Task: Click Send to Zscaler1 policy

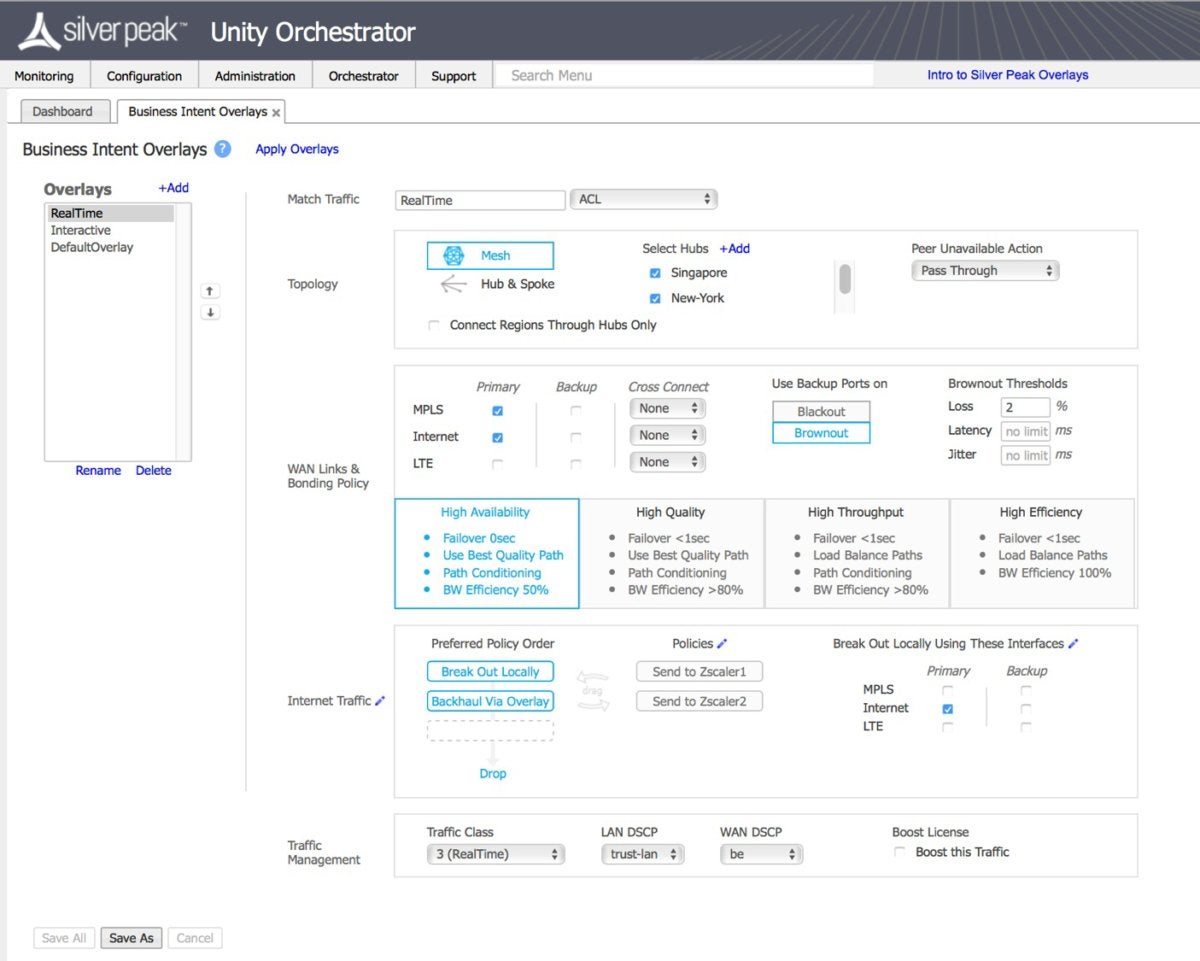Action: click(x=699, y=672)
